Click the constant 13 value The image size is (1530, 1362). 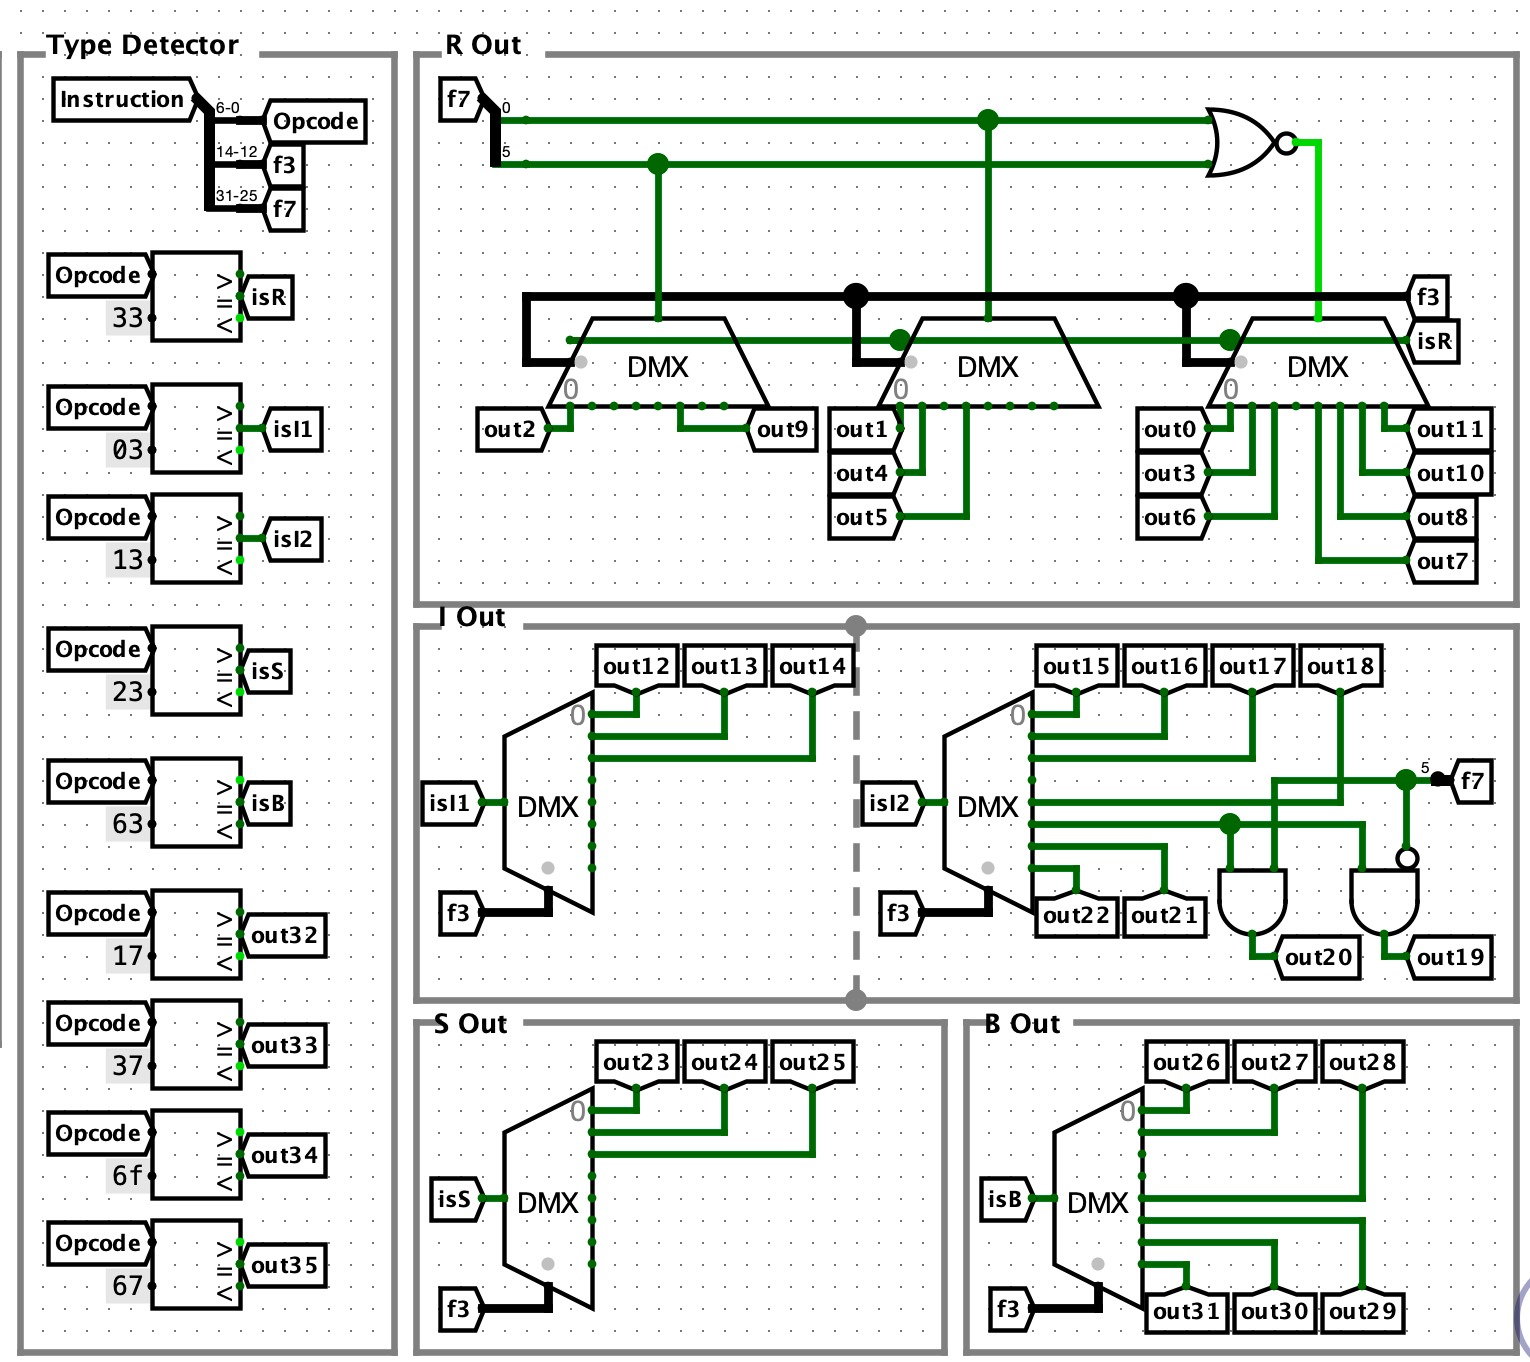tap(128, 560)
